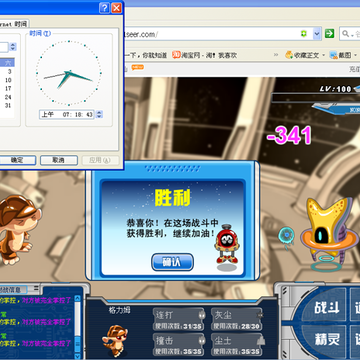Open the address bar dropdown arrow
The image size is (360, 360).
pyautogui.click(x=317, y=34)
